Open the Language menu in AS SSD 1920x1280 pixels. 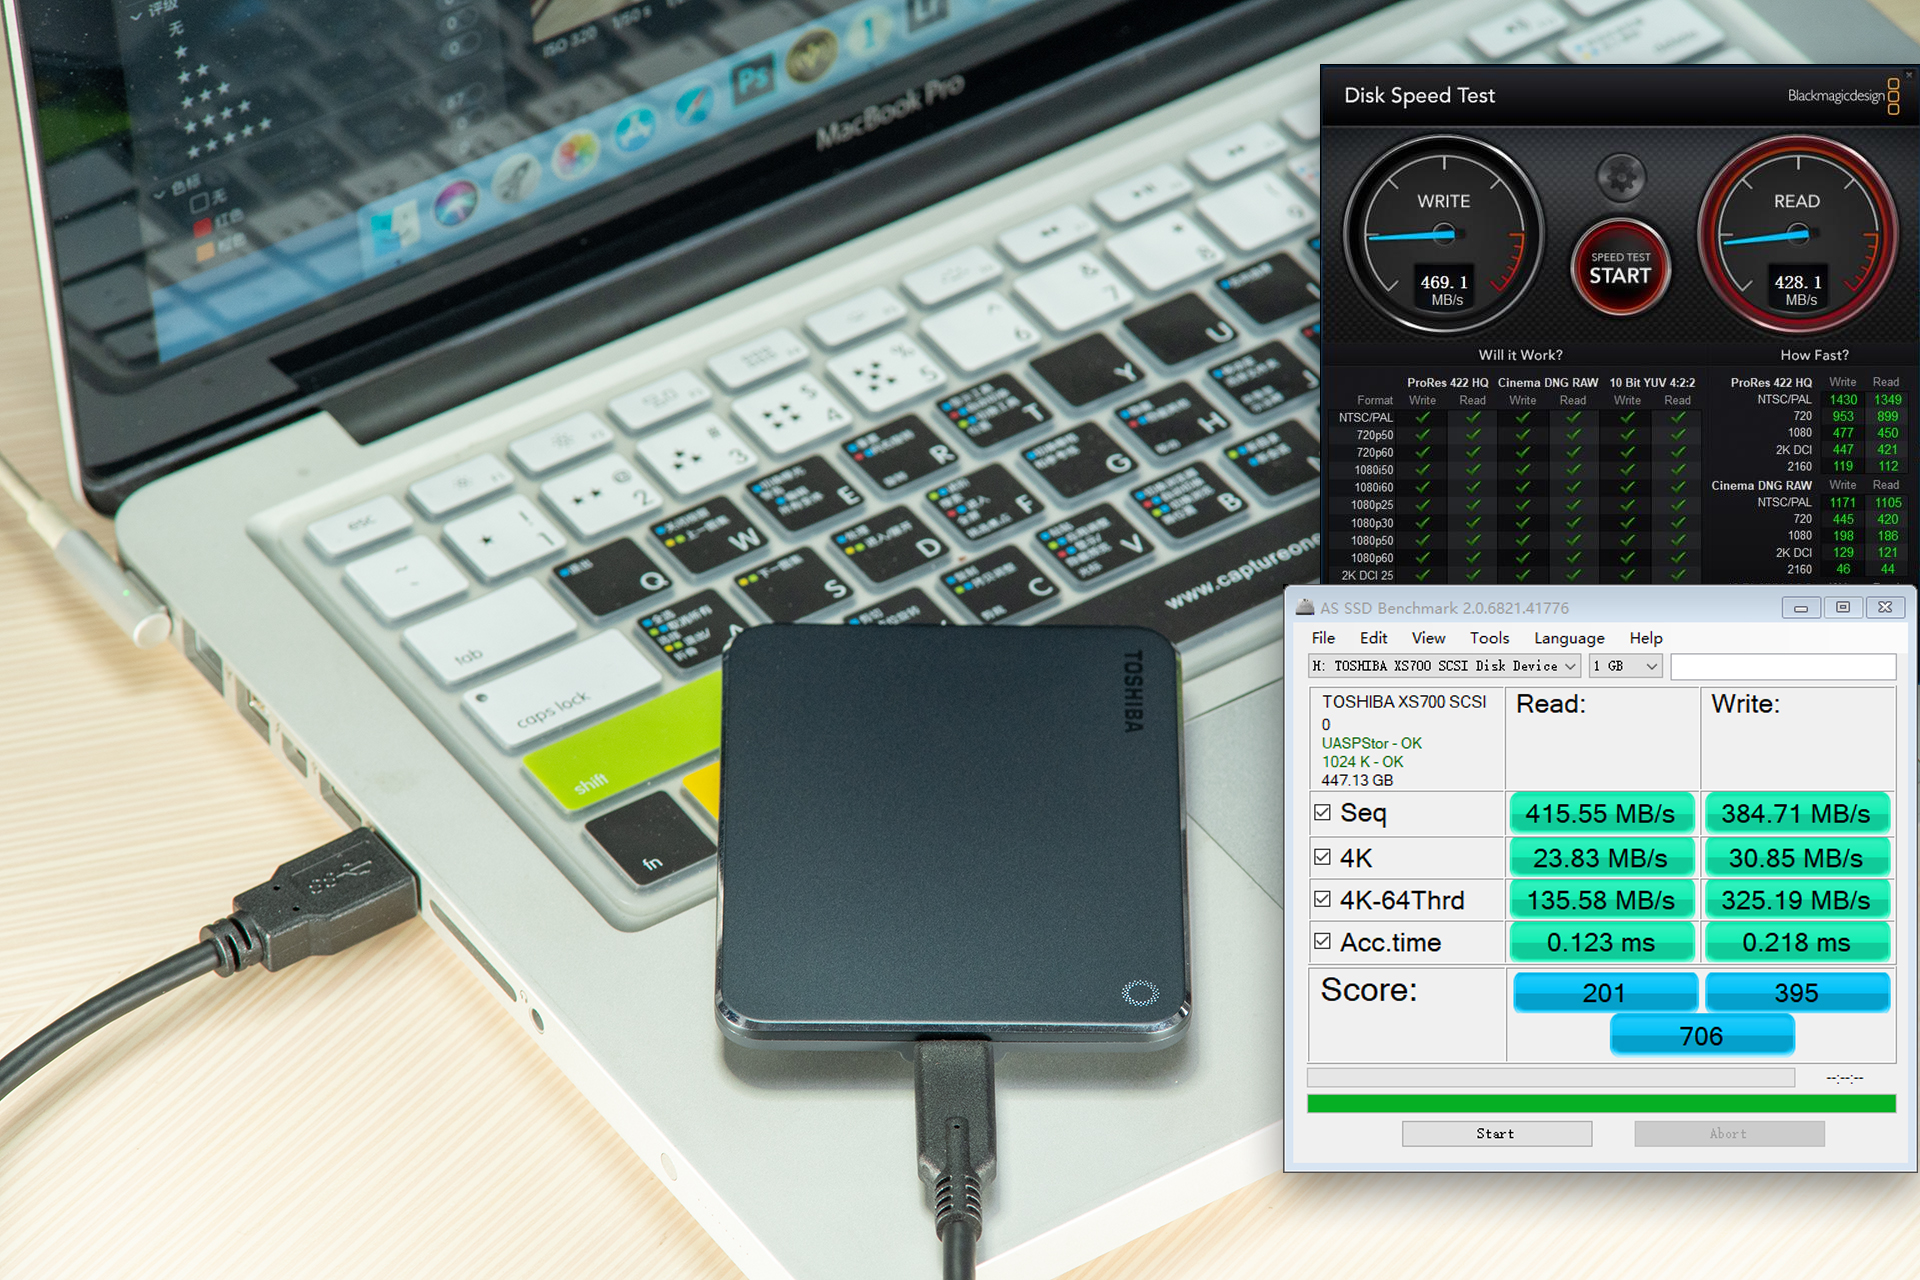pyautogui.click(x=1569, y=638)
